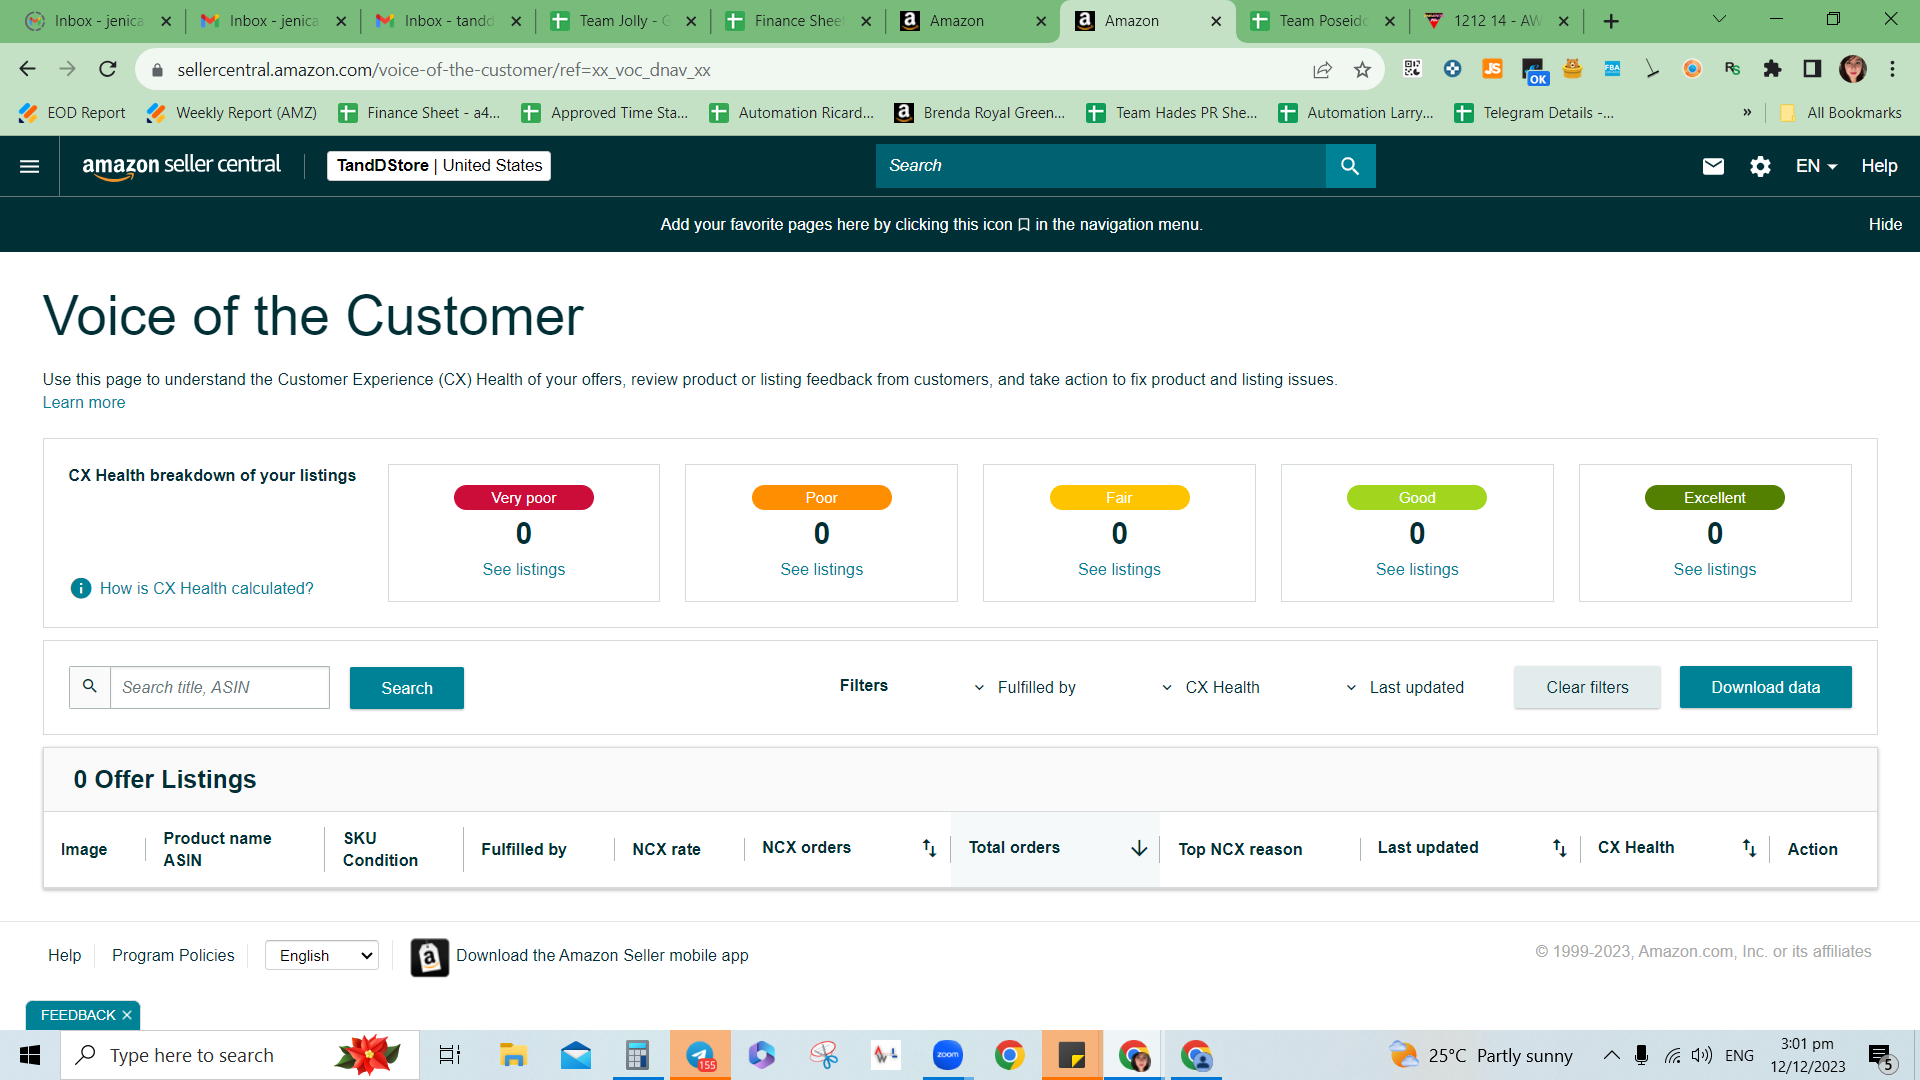1920x1080 pixels.
Task: Open the All Bookmarks folder
Action: click(1841, 113)
